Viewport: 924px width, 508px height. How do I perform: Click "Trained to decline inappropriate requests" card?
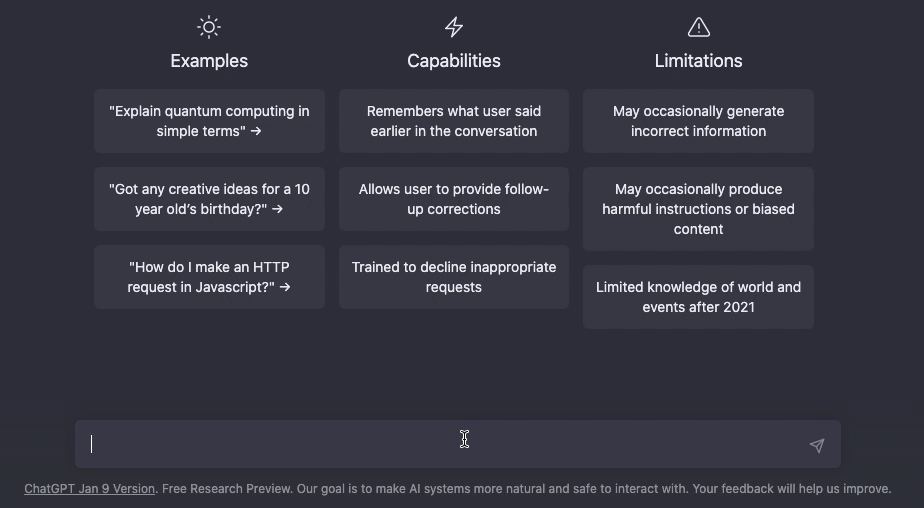(x=454, y=277)
